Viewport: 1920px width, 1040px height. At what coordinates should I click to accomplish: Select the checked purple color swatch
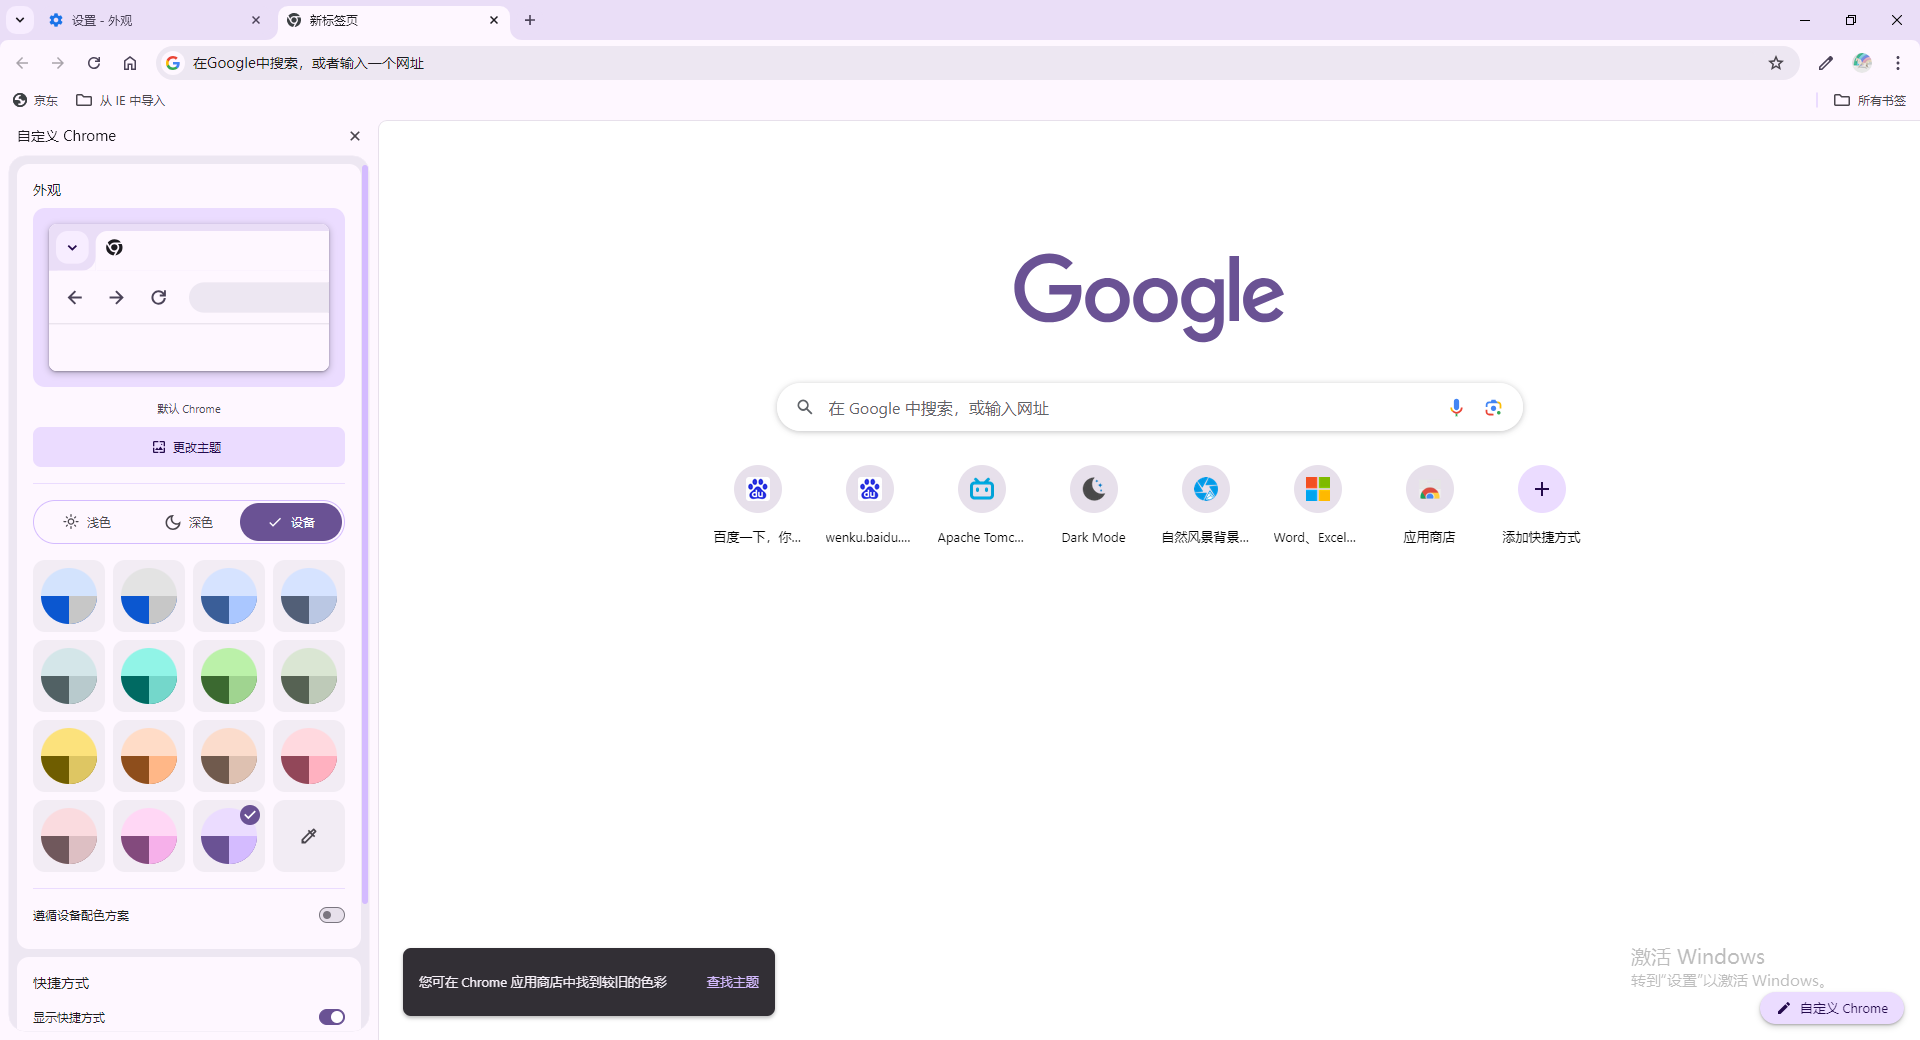pos(229,836)
